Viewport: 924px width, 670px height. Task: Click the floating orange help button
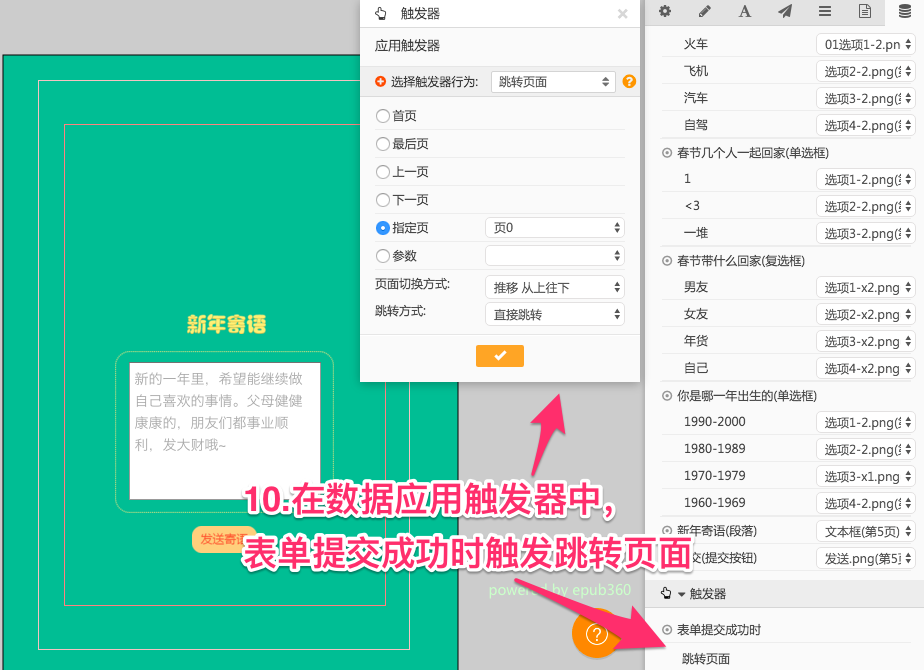[596, 633]
